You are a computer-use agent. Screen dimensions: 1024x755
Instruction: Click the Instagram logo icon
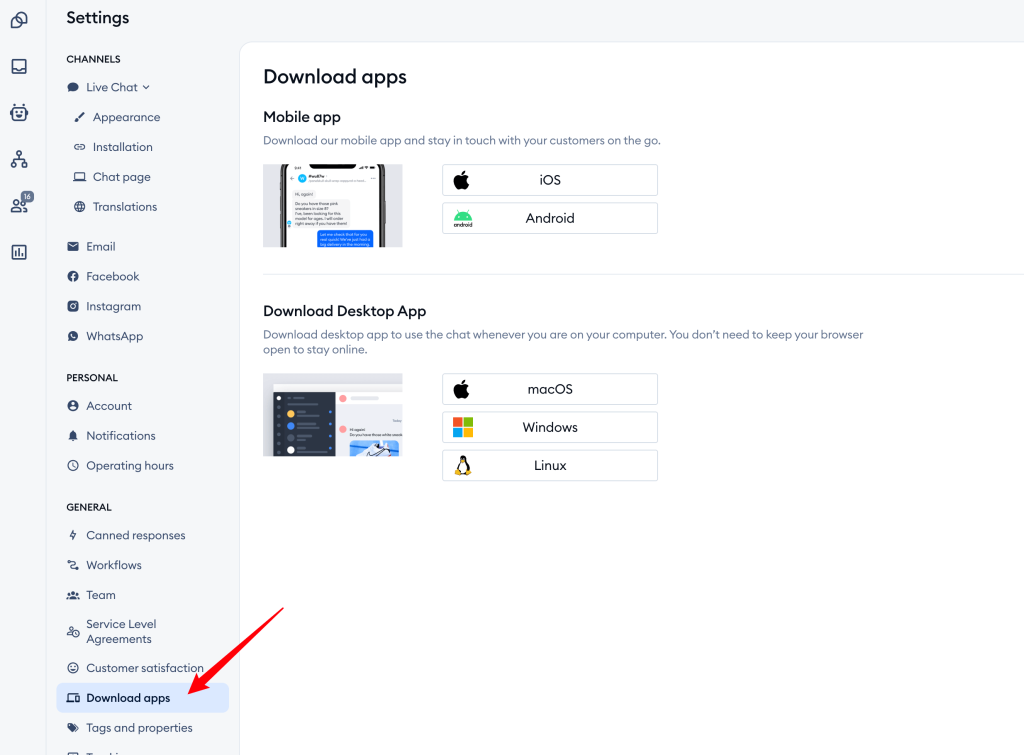[73, 306]
